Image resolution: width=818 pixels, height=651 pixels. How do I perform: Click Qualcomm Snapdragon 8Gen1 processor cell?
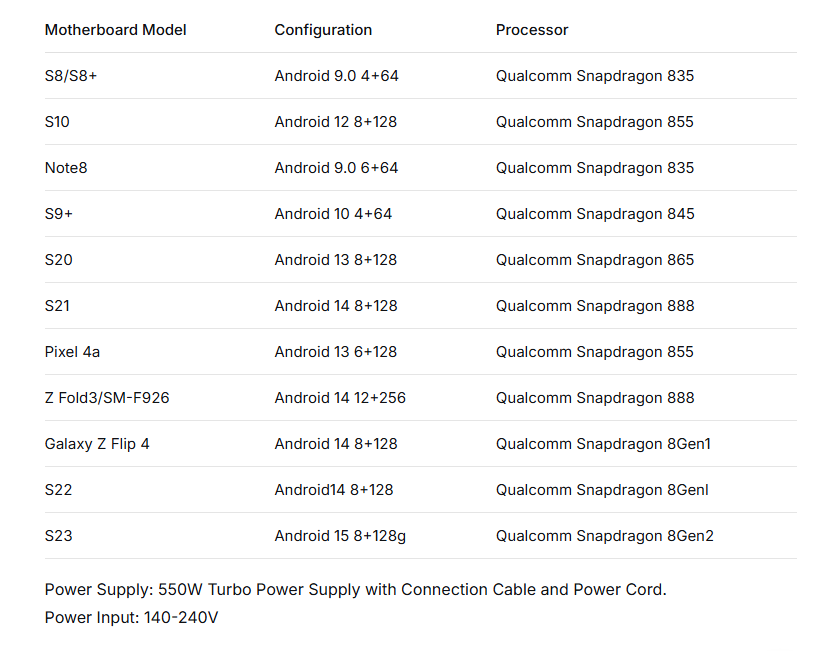(603, 444)
